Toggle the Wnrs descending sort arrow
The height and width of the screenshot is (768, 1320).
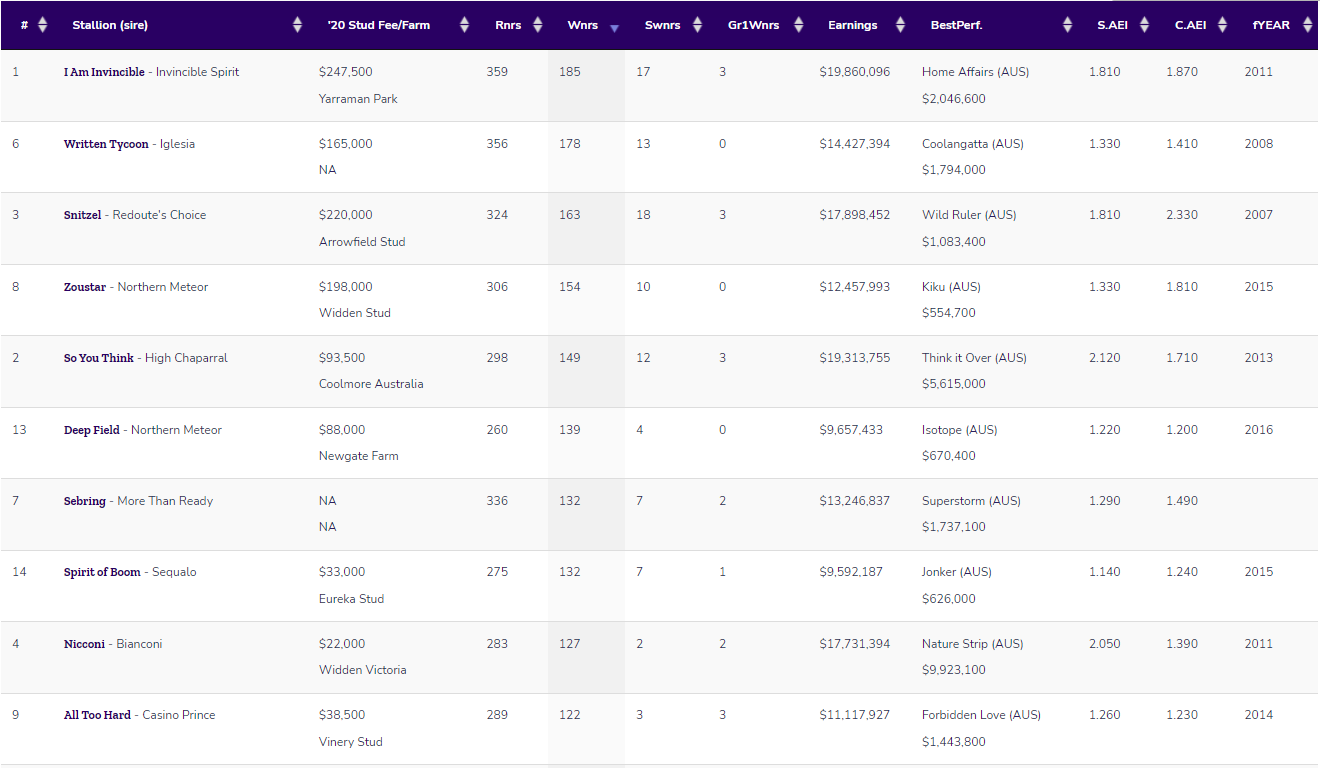614,27
